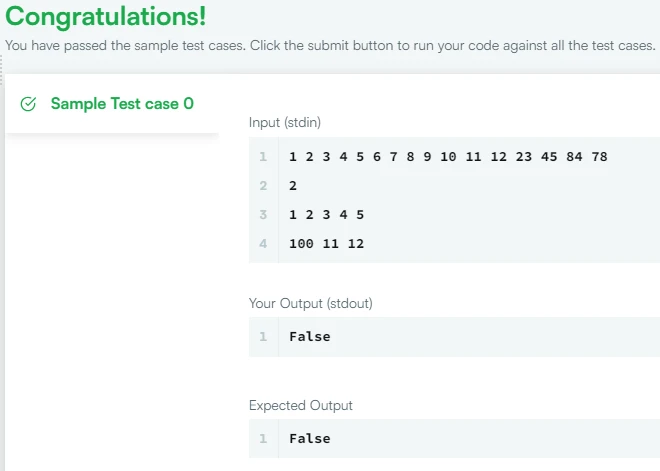Click the first input line starting with 1 2 3
Viewport: 660px width, 471px height.
(447, 157)
